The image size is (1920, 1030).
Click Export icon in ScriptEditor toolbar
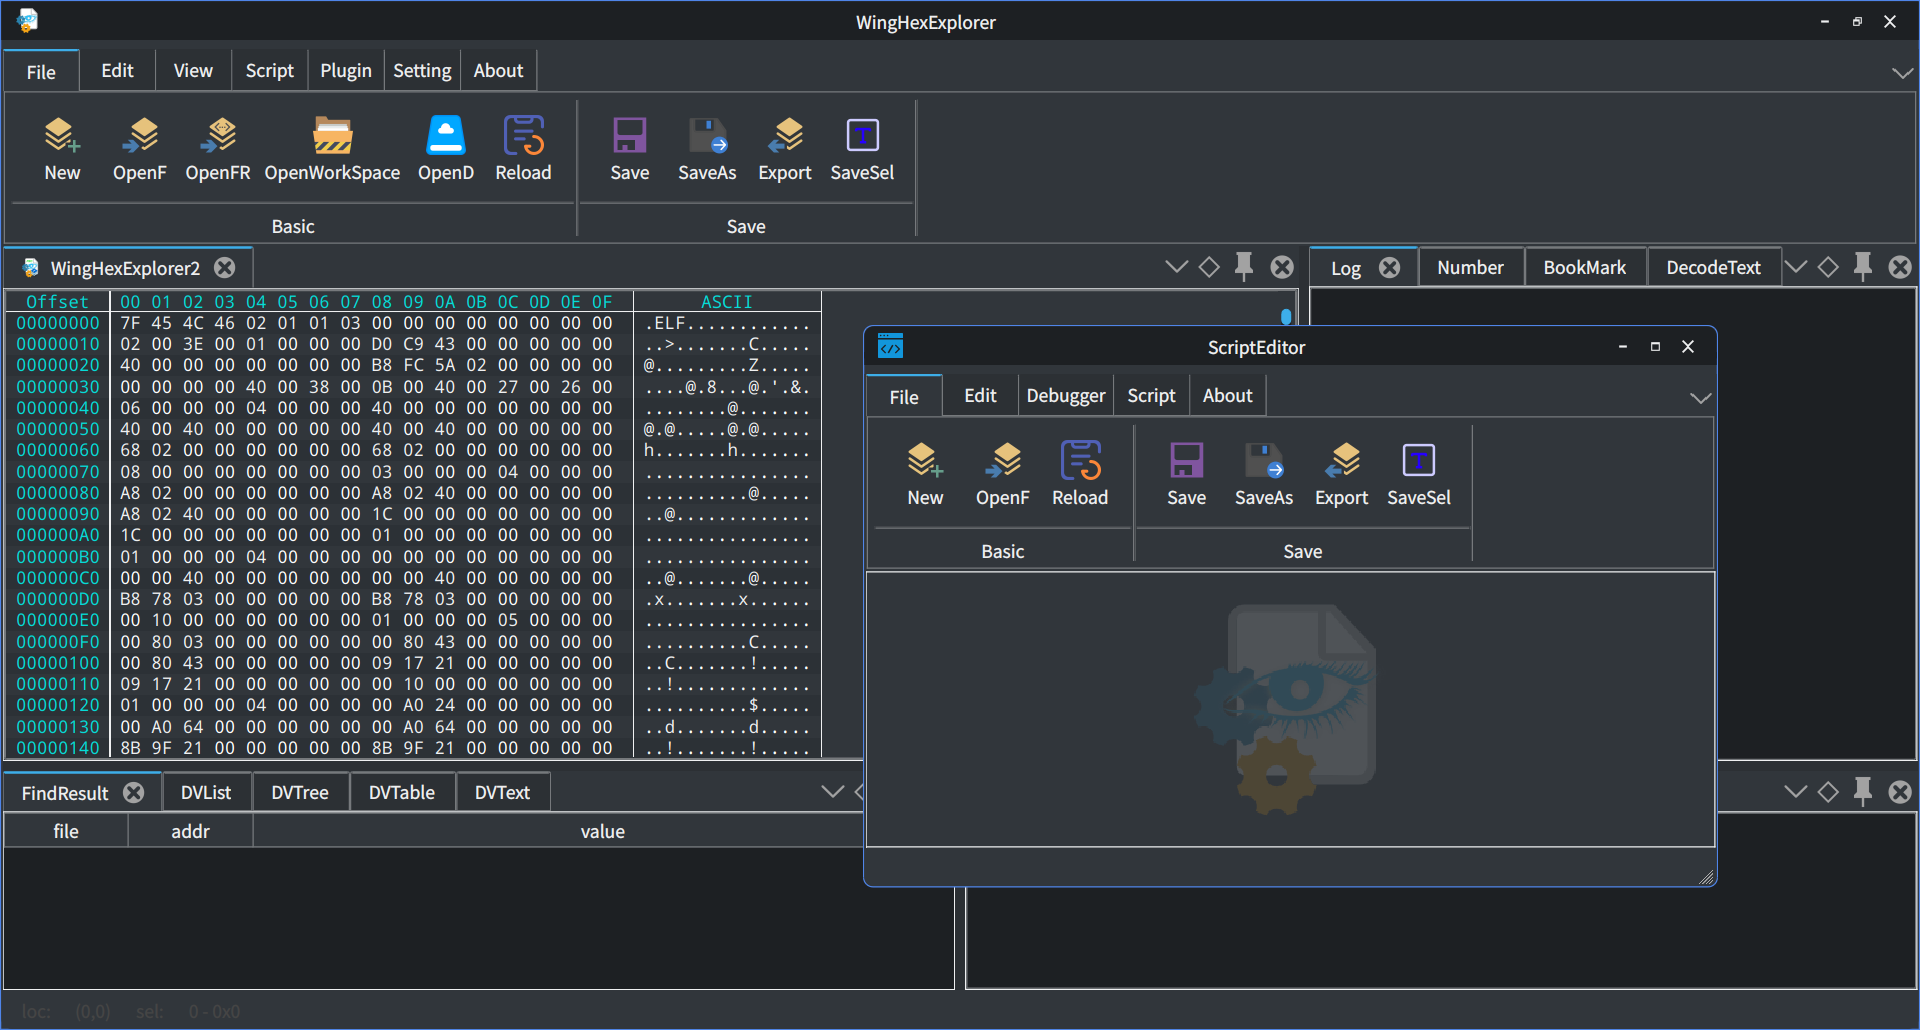click(1342, 461)
